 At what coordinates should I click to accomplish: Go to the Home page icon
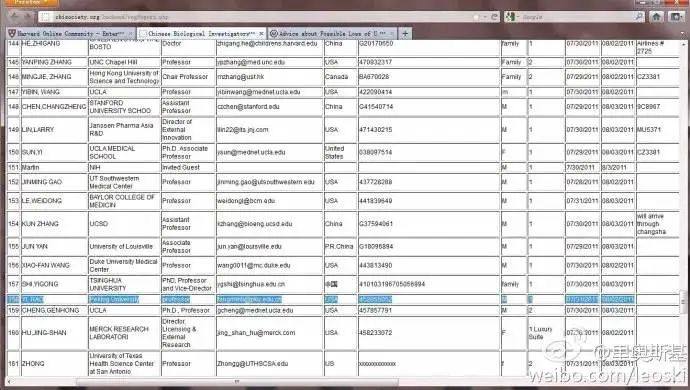(657, 17)
